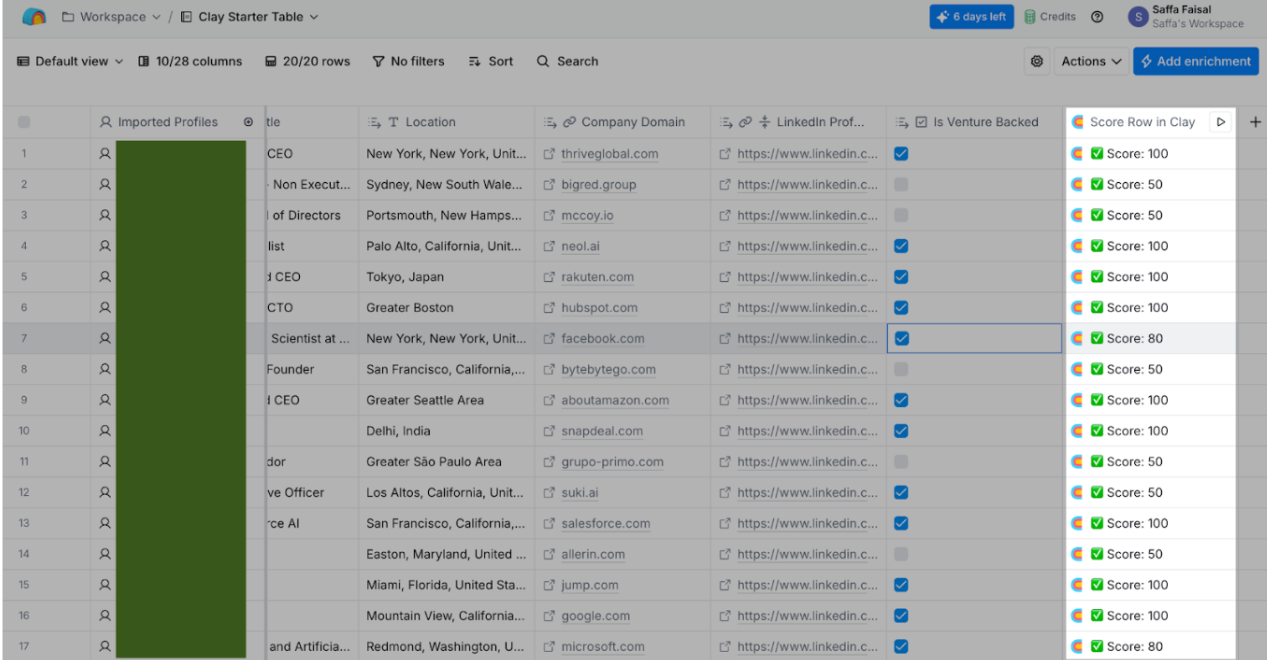1267x660 pixels.
Task: Open the Clay Starter Table dropdown
Action: point(249,17)
